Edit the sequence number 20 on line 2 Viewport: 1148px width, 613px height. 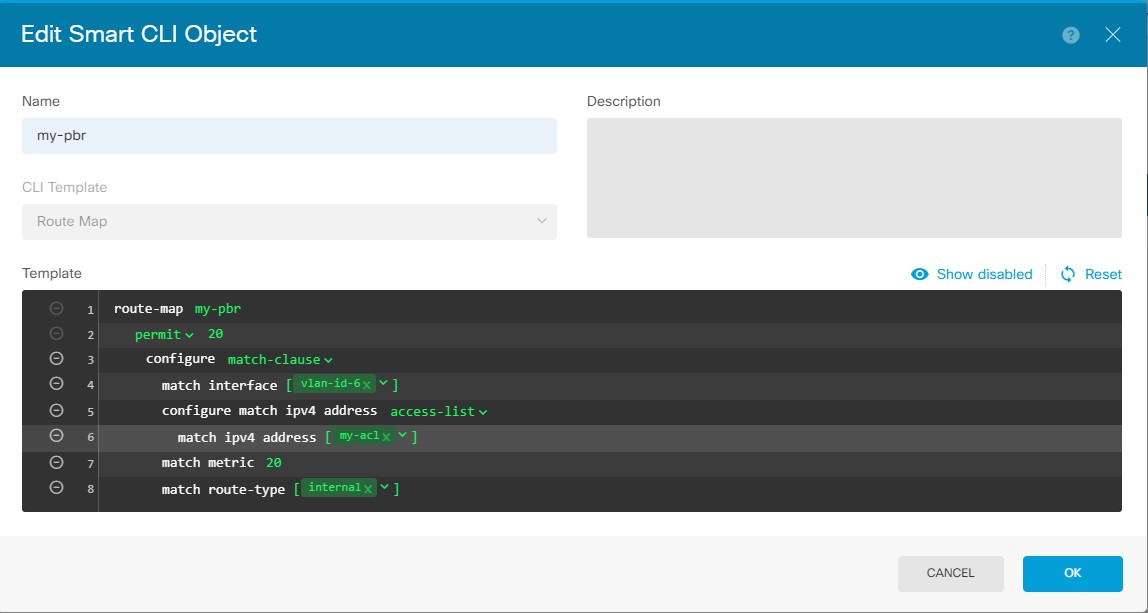[215, 334]
